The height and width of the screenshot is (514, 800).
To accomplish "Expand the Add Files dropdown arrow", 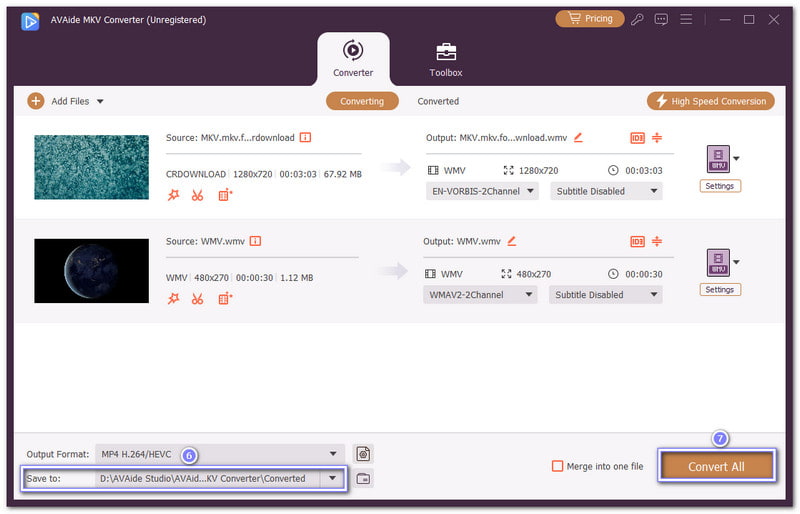I will pyautogui.click(x=100, y=102).
